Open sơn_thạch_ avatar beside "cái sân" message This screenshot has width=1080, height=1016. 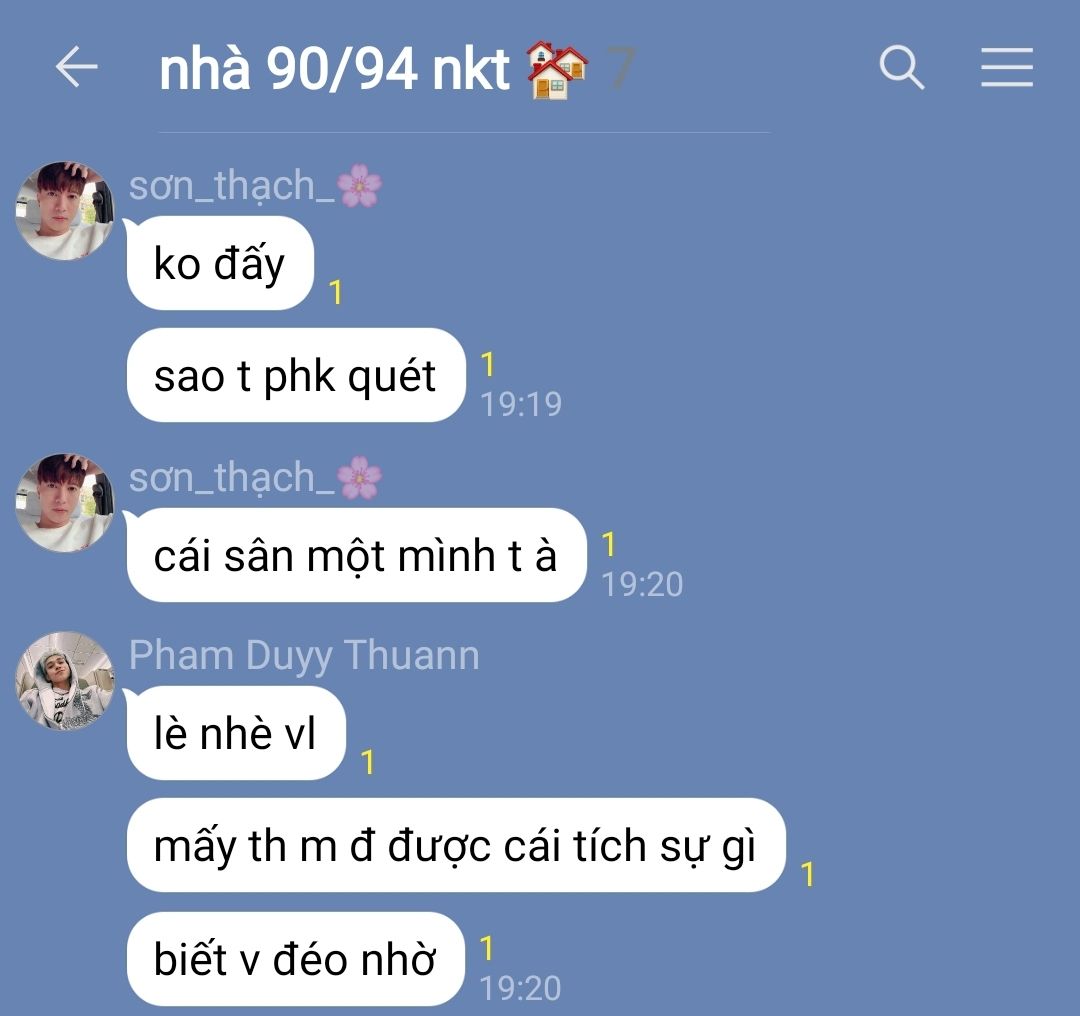click(65, 503)
